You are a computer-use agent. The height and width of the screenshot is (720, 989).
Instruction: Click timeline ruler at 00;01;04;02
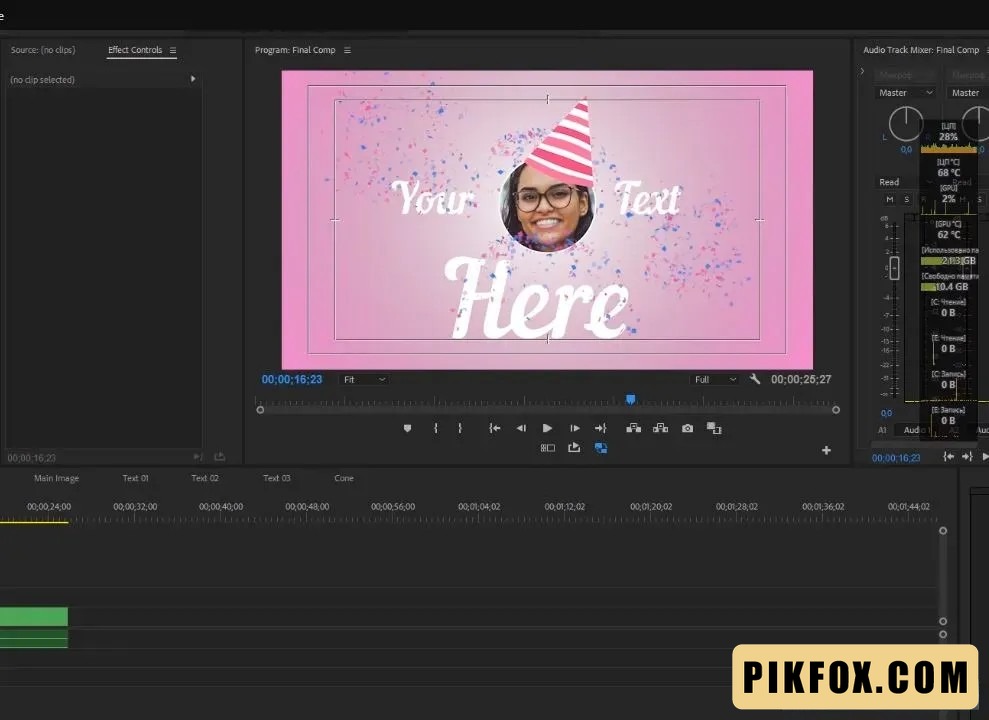[x=479, y=506]
